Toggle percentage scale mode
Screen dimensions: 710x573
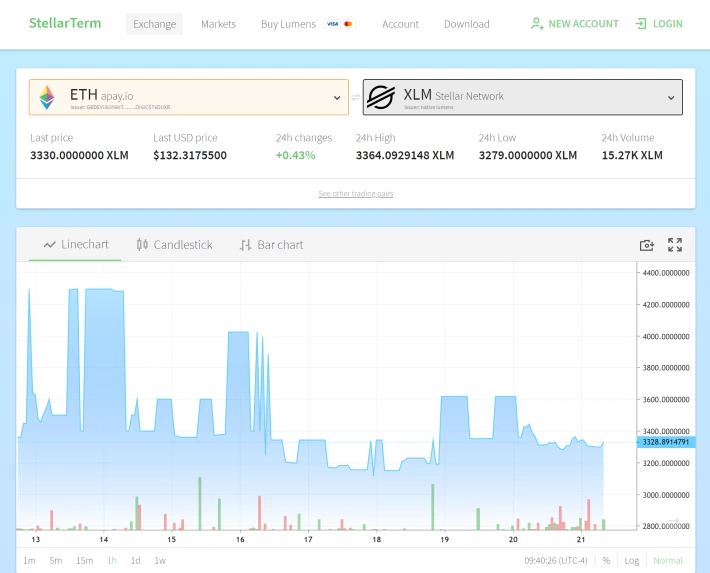[x=606, y=560]
